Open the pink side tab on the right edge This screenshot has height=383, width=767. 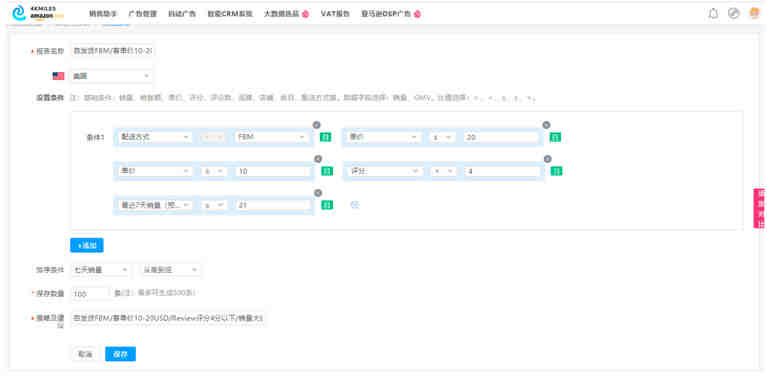[x=760, y=208]
